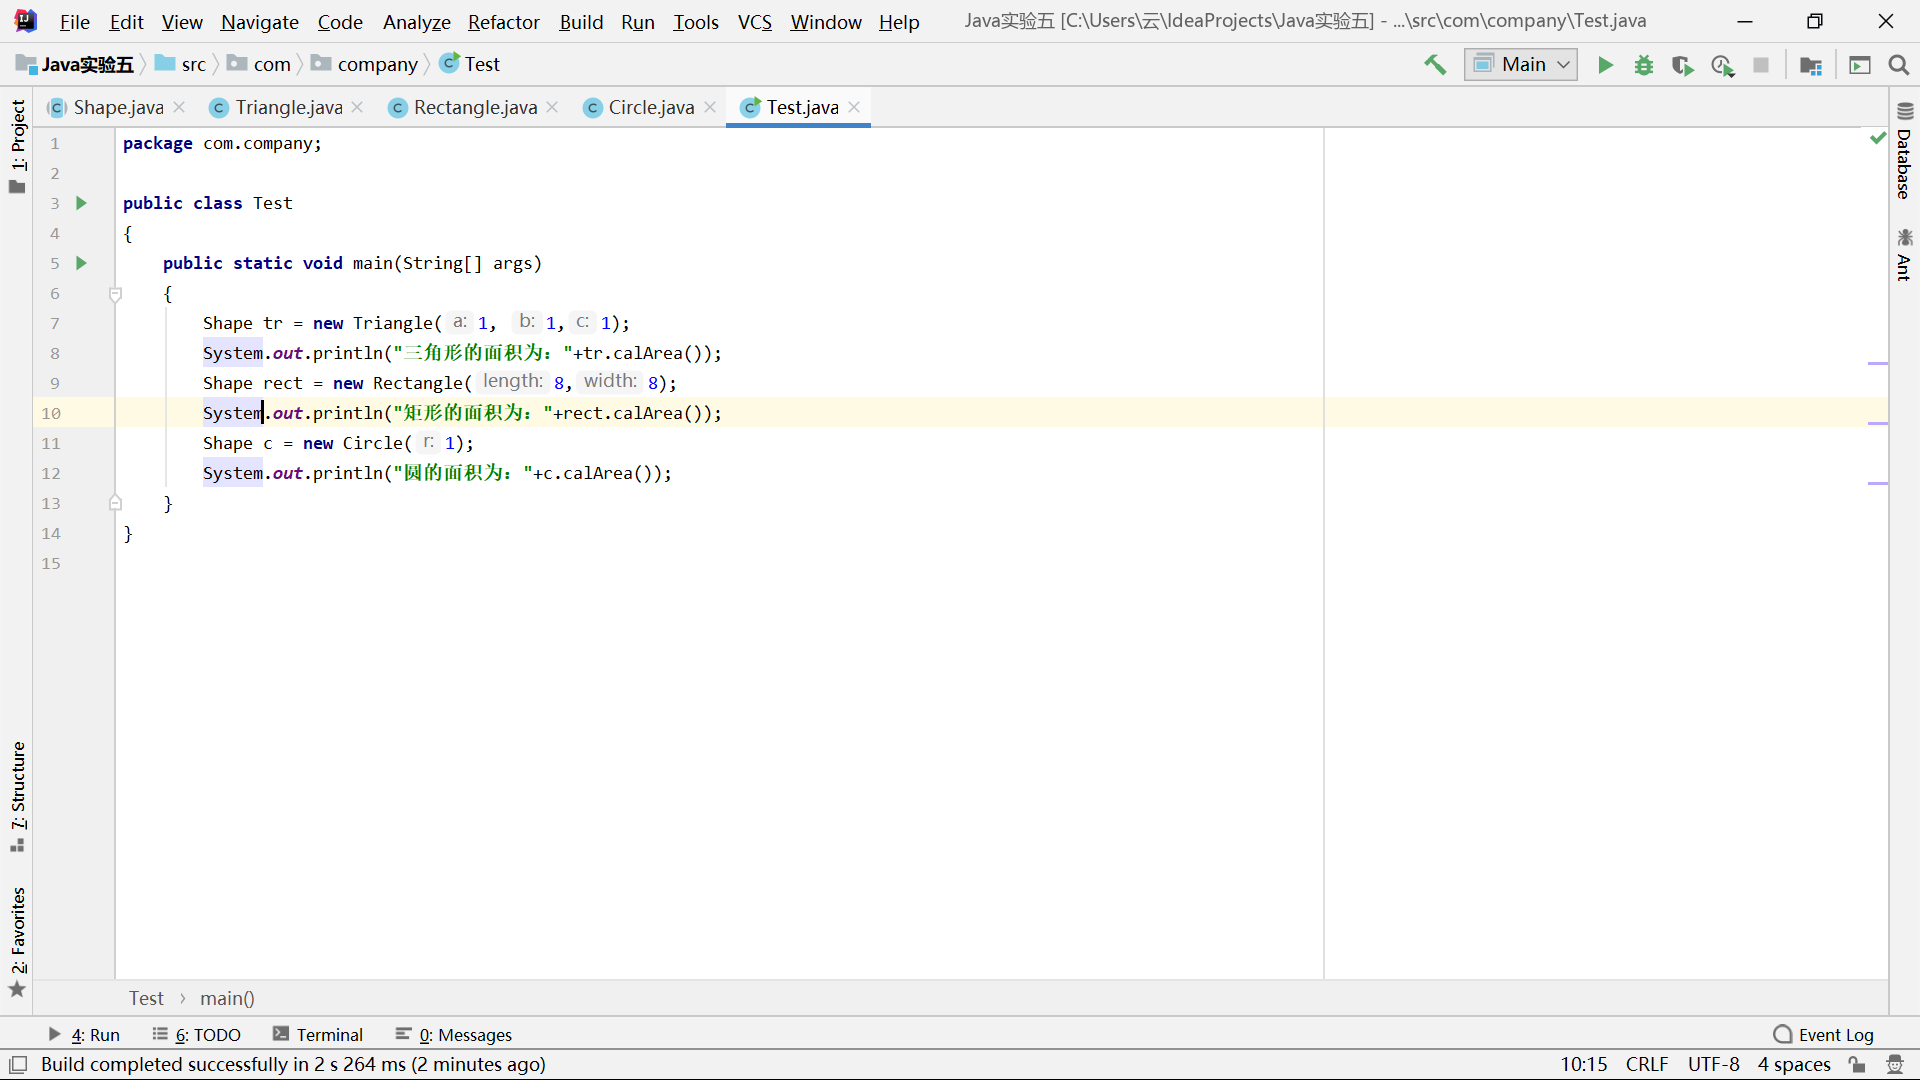1920x1080 pixels.
Task: Click the 'Test' class breadcrumb in navigation bar
Action: click(470, 65)
